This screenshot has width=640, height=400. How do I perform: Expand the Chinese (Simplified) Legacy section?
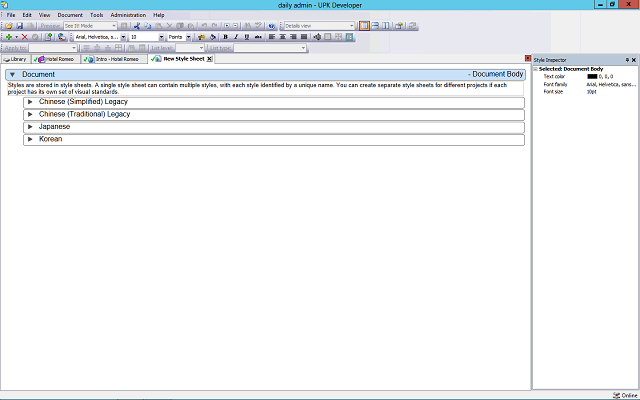point(30,101)
